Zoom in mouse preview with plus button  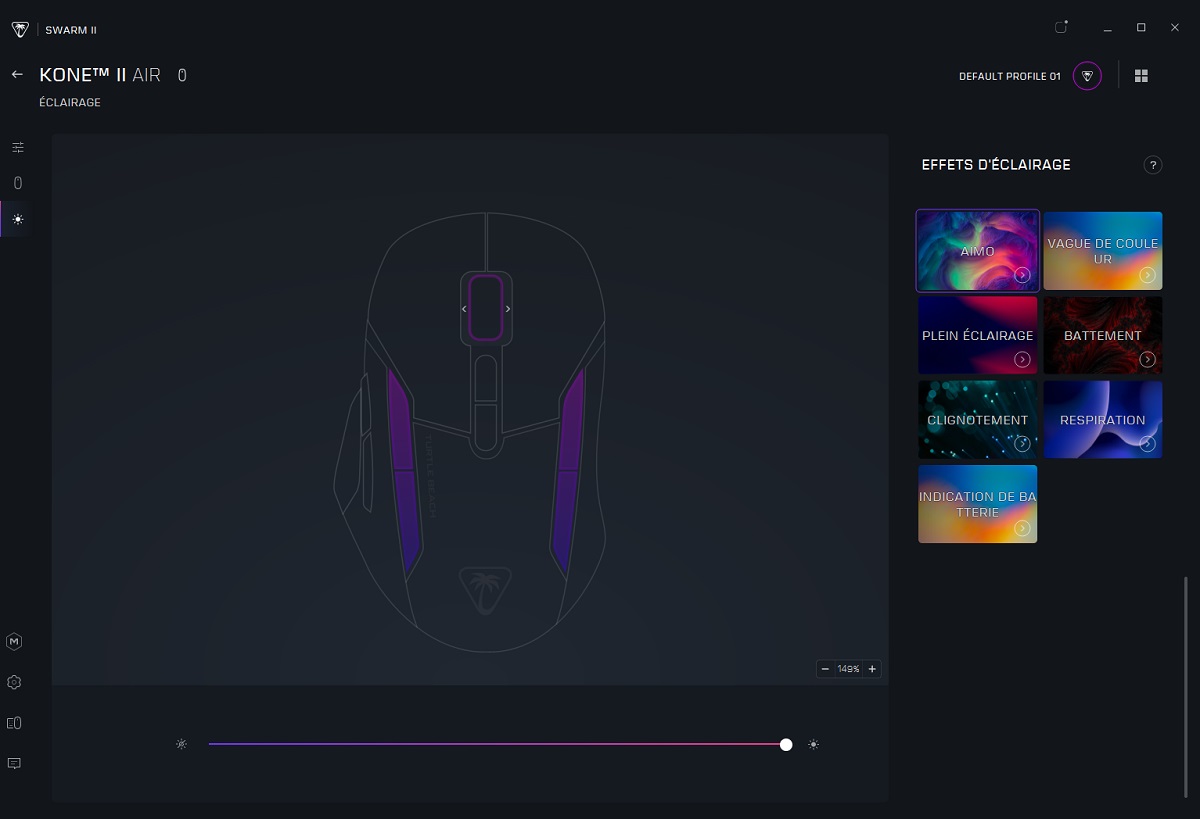[872, 669]
